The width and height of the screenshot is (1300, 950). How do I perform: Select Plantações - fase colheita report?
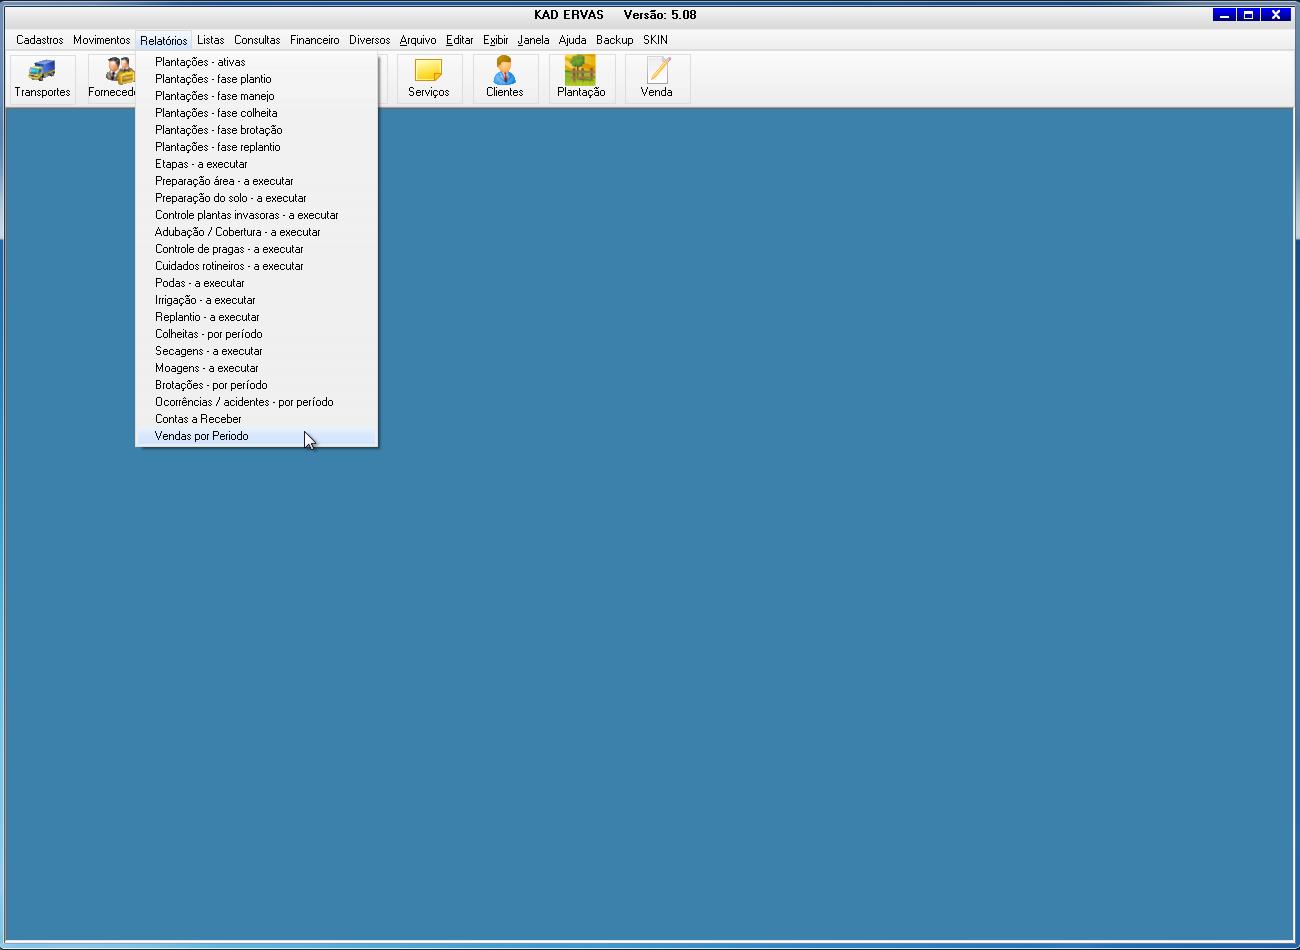[x=257, y=113]
